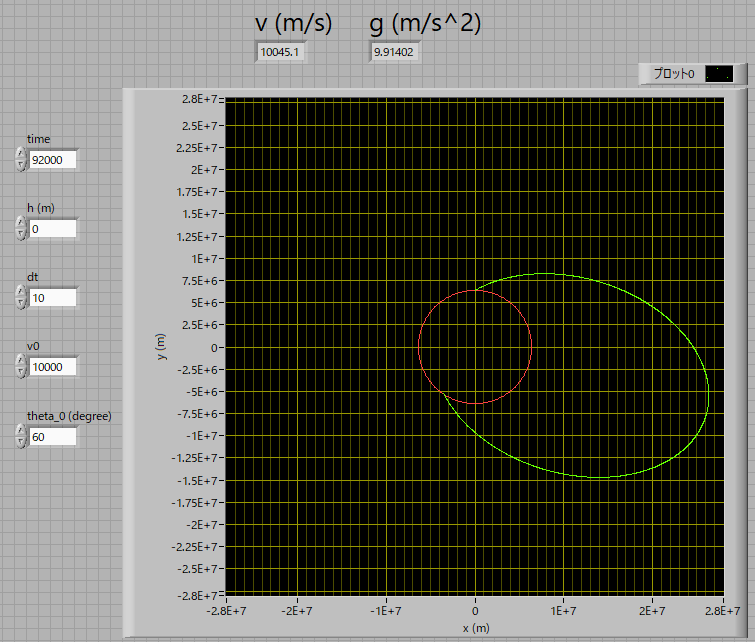
Task: Click the red circle outline in plot
Action: point(532,347)
